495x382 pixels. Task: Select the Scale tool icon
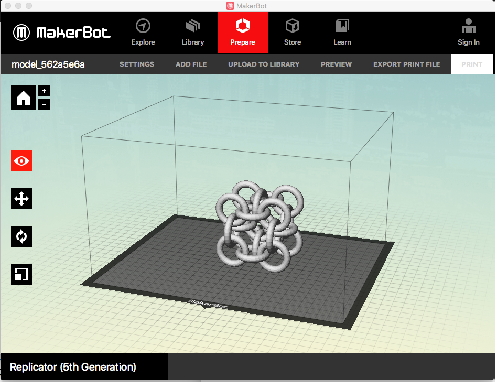click(x=22, y=275)
